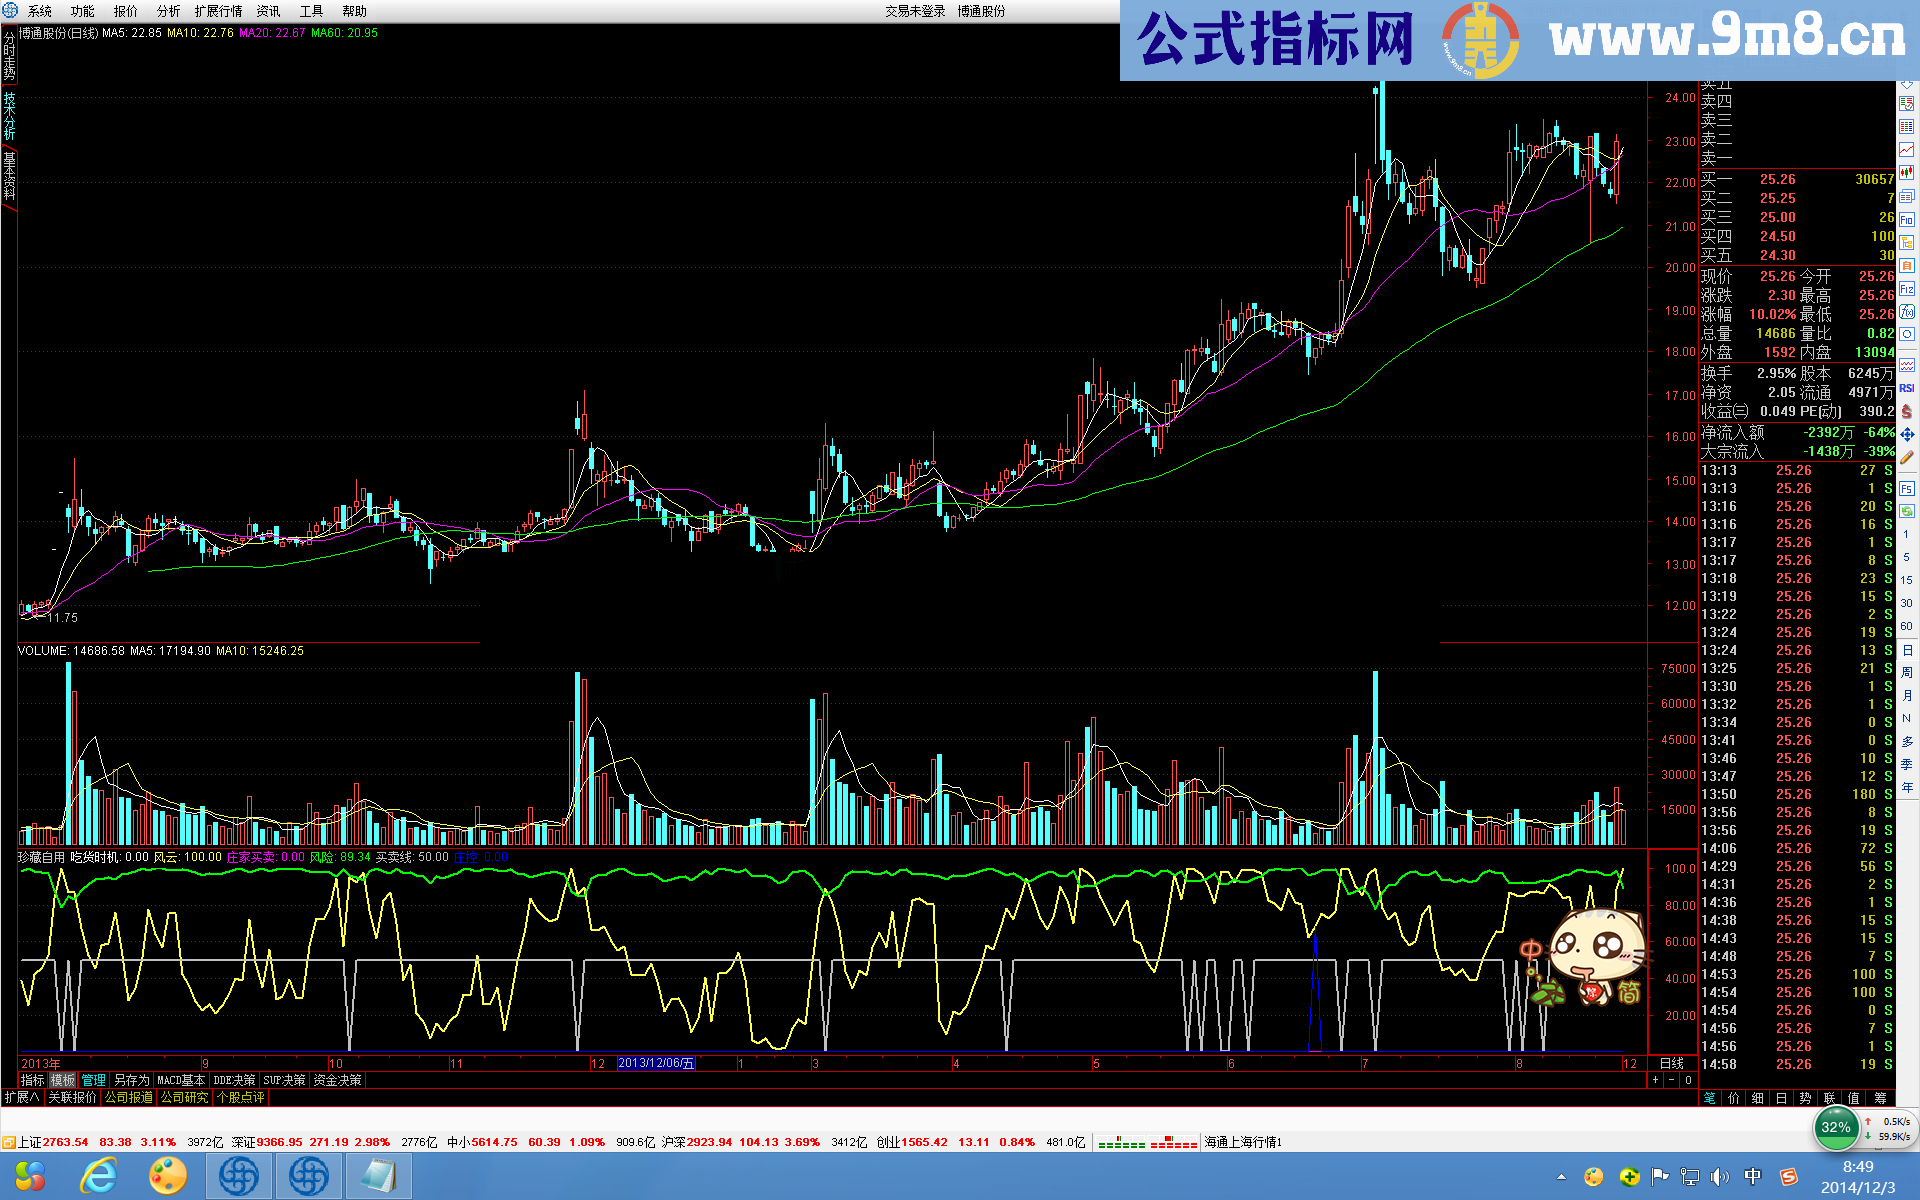
Task: Click the 公司报道 link
Action: (129, 1097)
